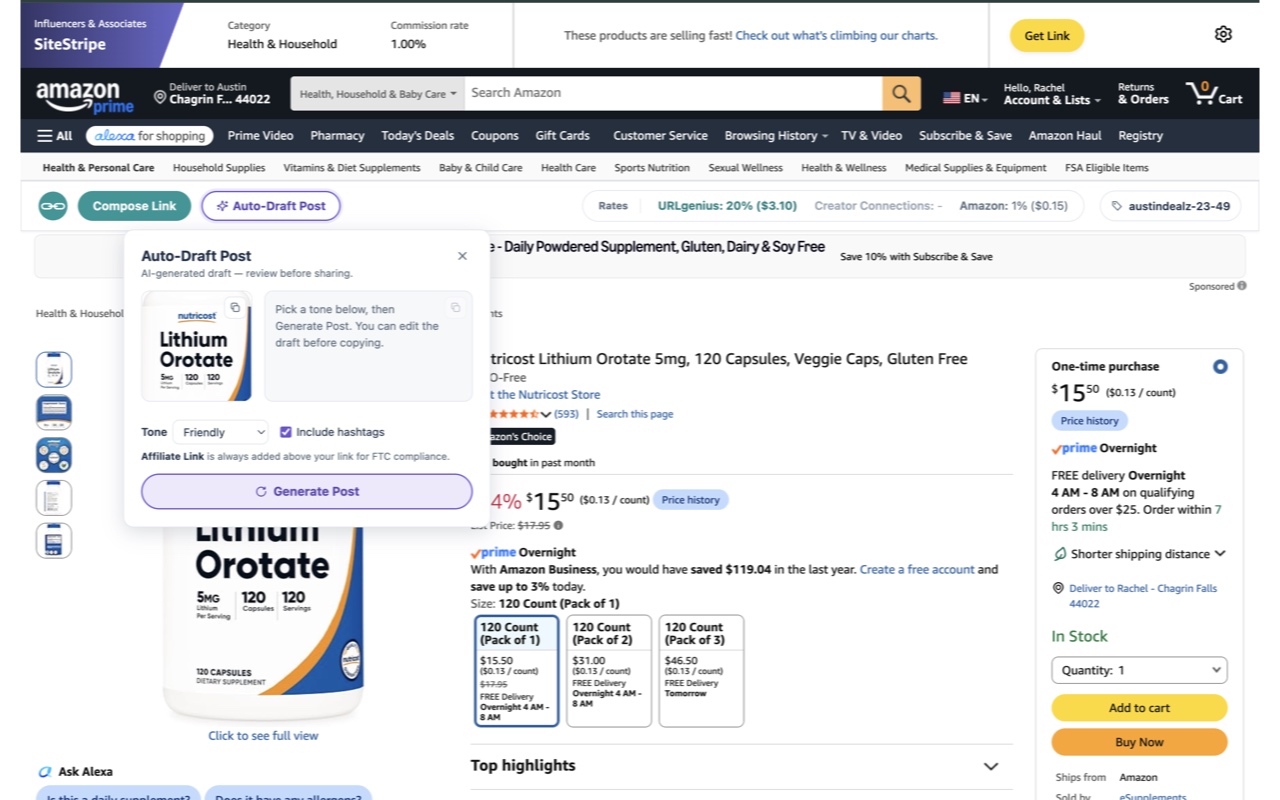Click the Generate Post button

(x=306, y=491)
